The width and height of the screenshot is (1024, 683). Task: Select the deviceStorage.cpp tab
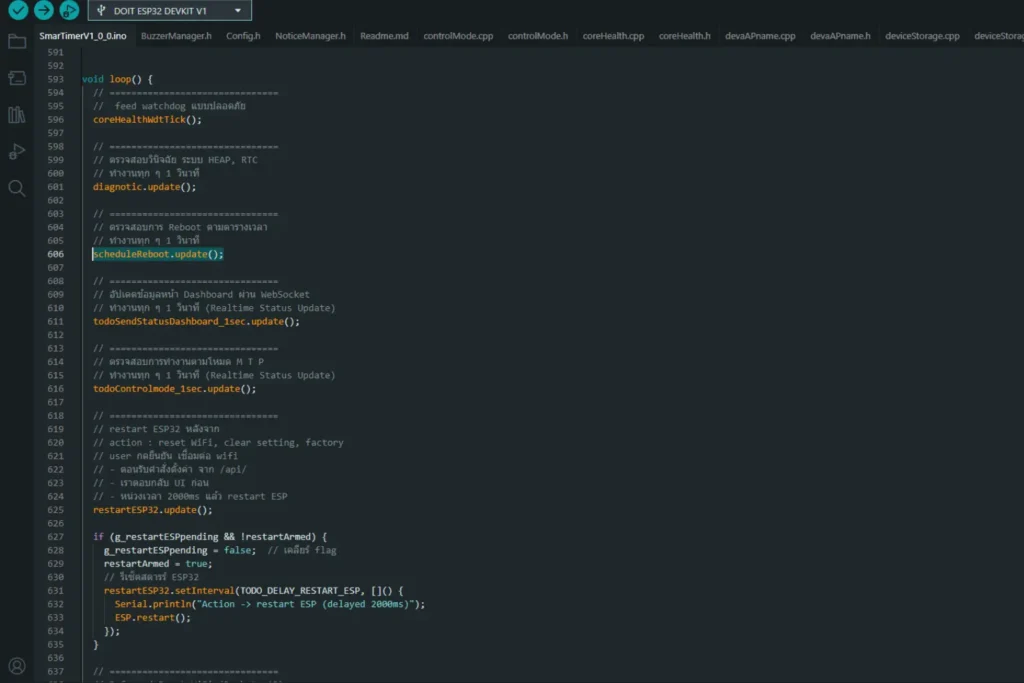pos(922,36)
